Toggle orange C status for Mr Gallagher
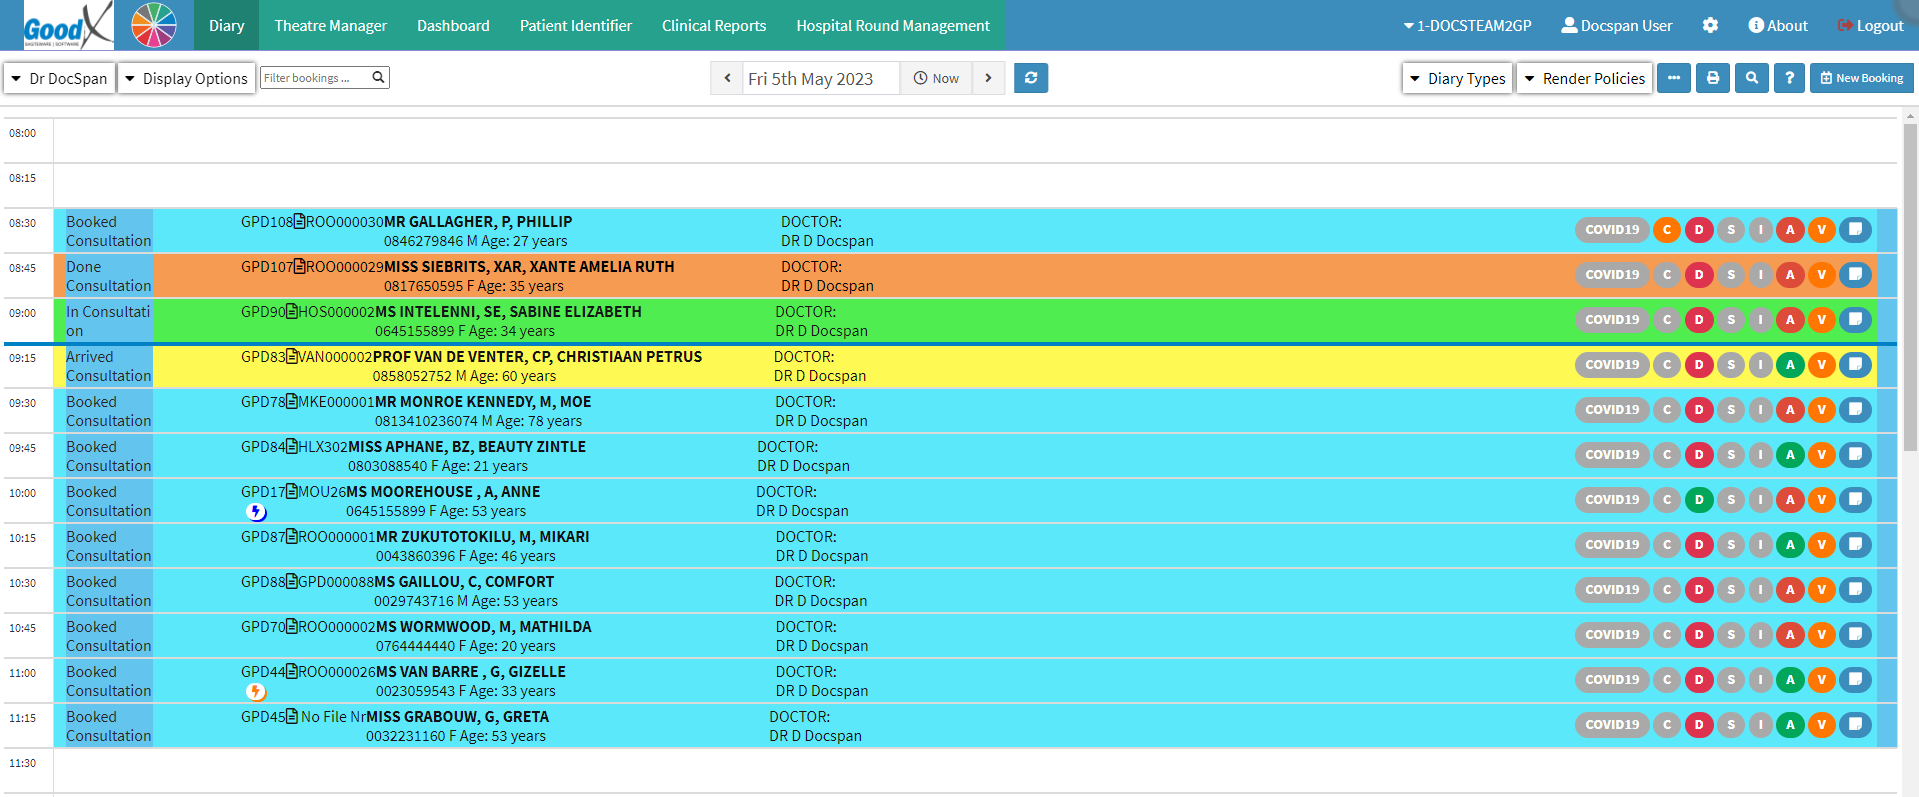 (x=1667, y=230)
